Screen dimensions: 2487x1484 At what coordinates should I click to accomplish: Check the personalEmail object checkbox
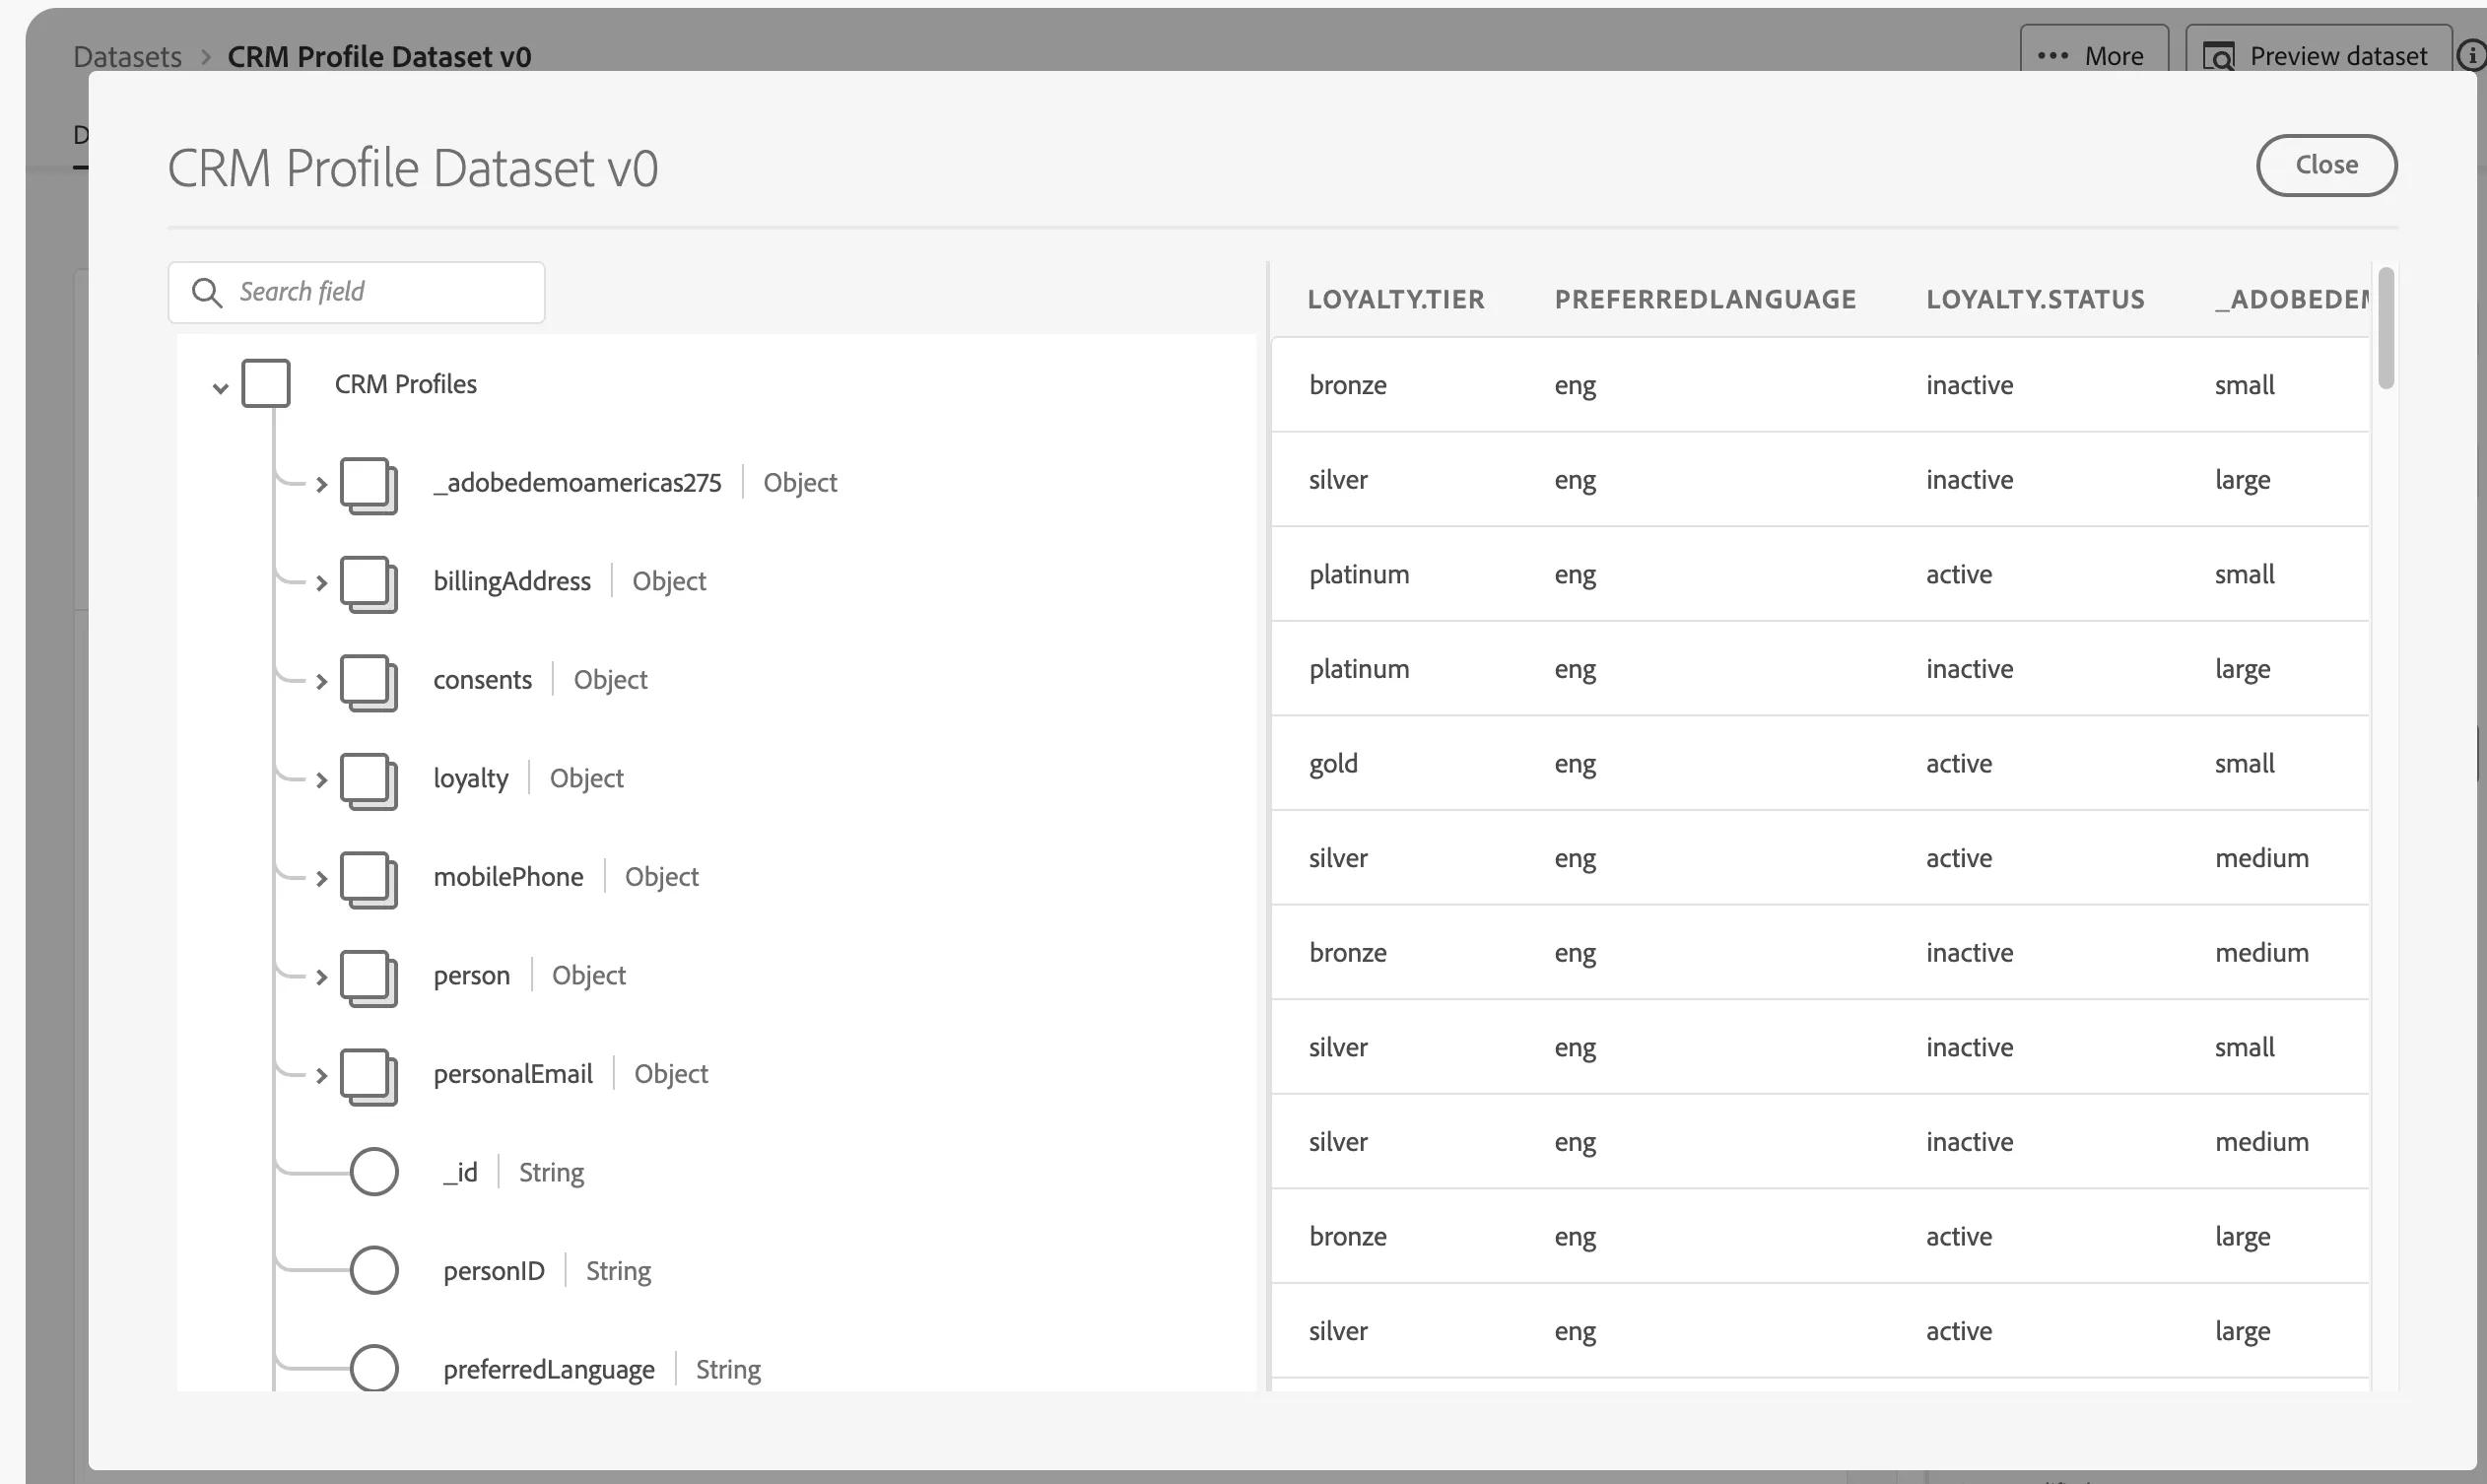click(368, 1076)
